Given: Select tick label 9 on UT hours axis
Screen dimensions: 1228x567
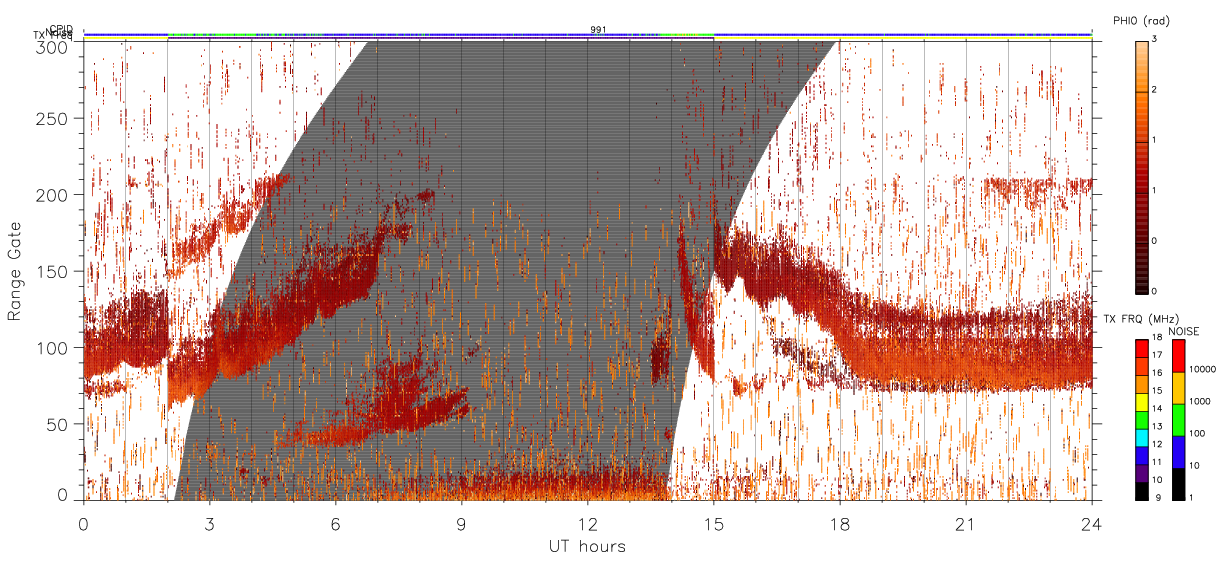Looking at the screenshot, I should point(461,524).
